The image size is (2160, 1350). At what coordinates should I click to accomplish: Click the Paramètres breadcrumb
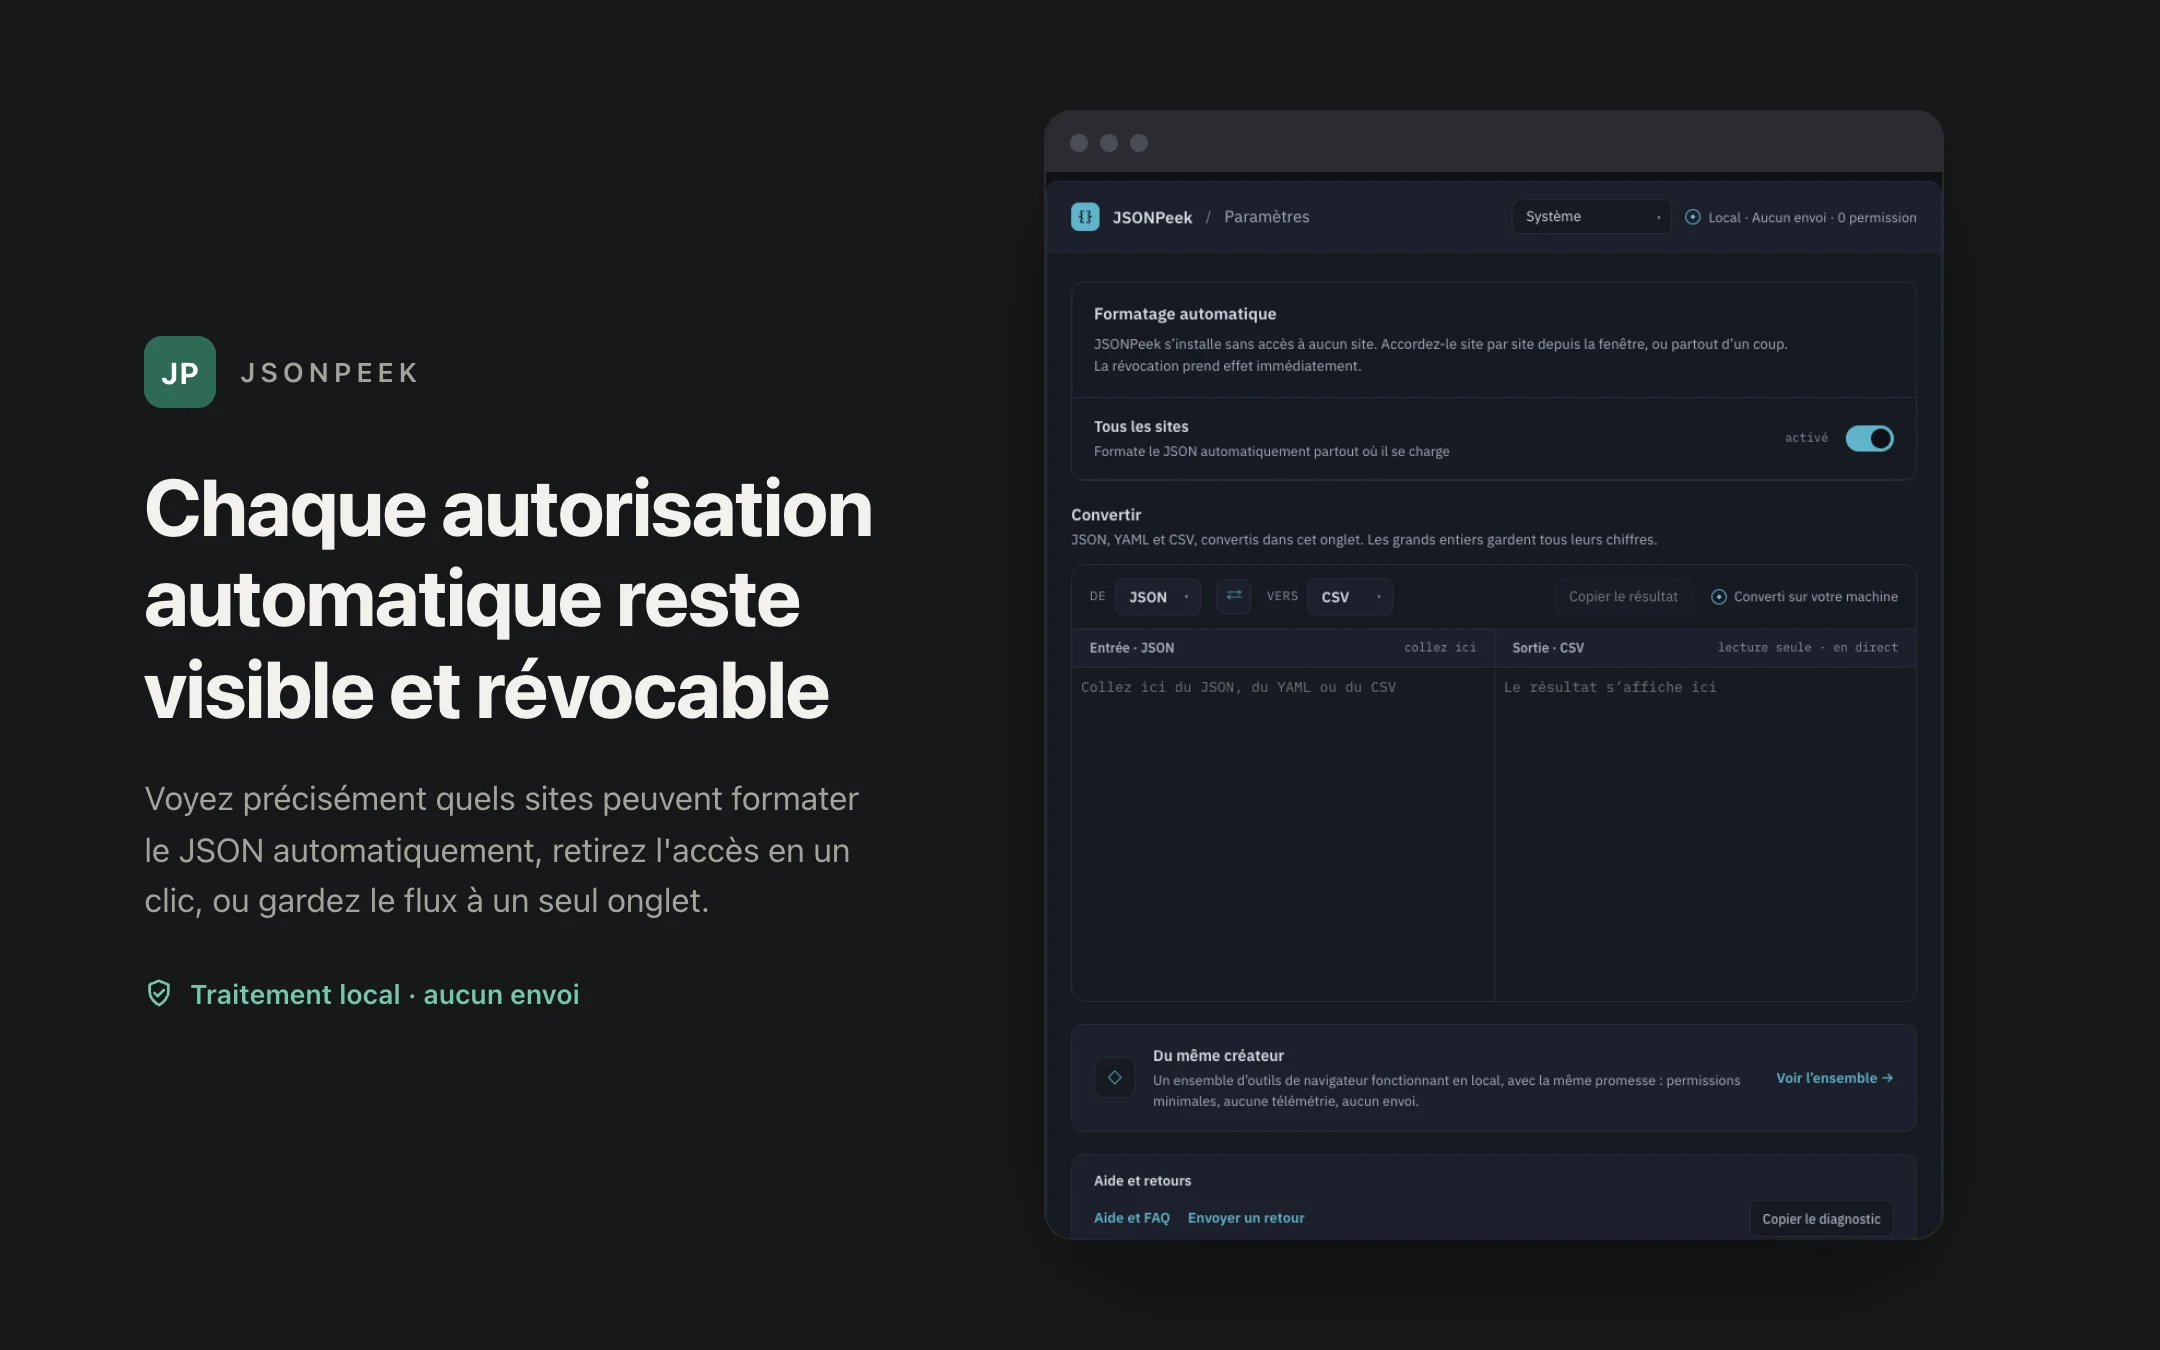tap(1266, 217)
